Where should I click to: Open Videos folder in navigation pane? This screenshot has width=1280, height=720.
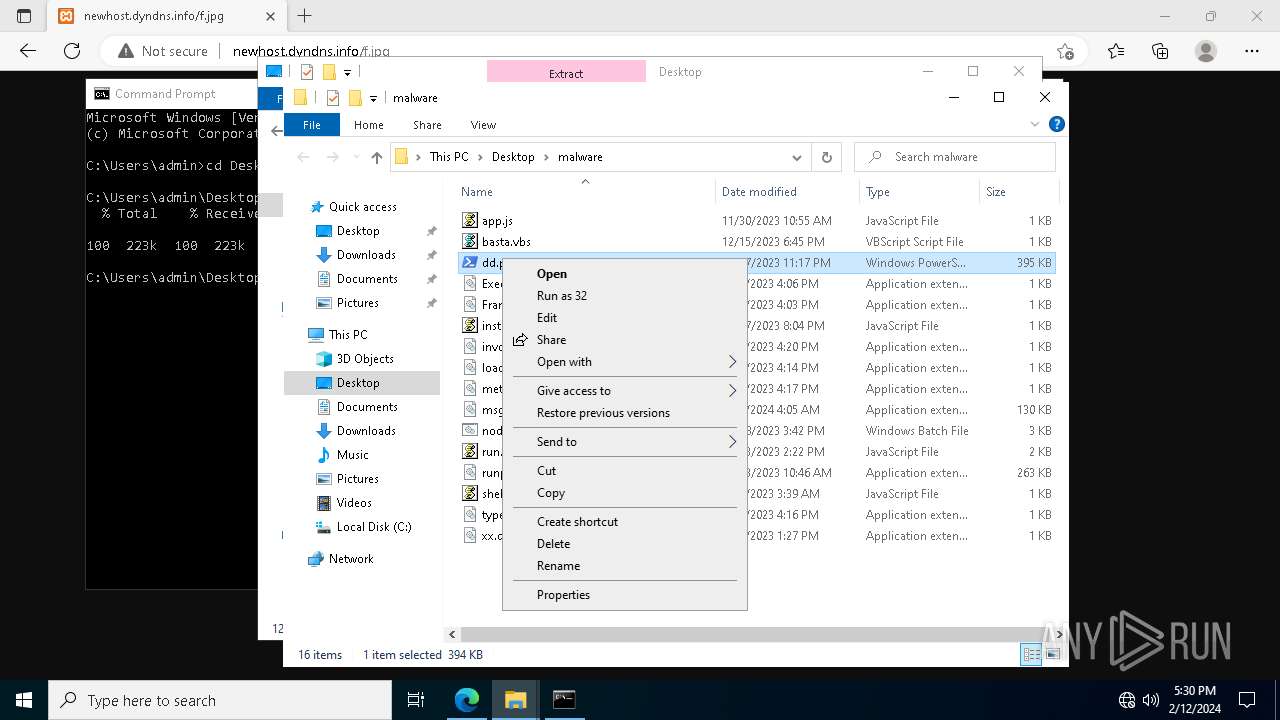pyautogui.click(x=354, y=503)
